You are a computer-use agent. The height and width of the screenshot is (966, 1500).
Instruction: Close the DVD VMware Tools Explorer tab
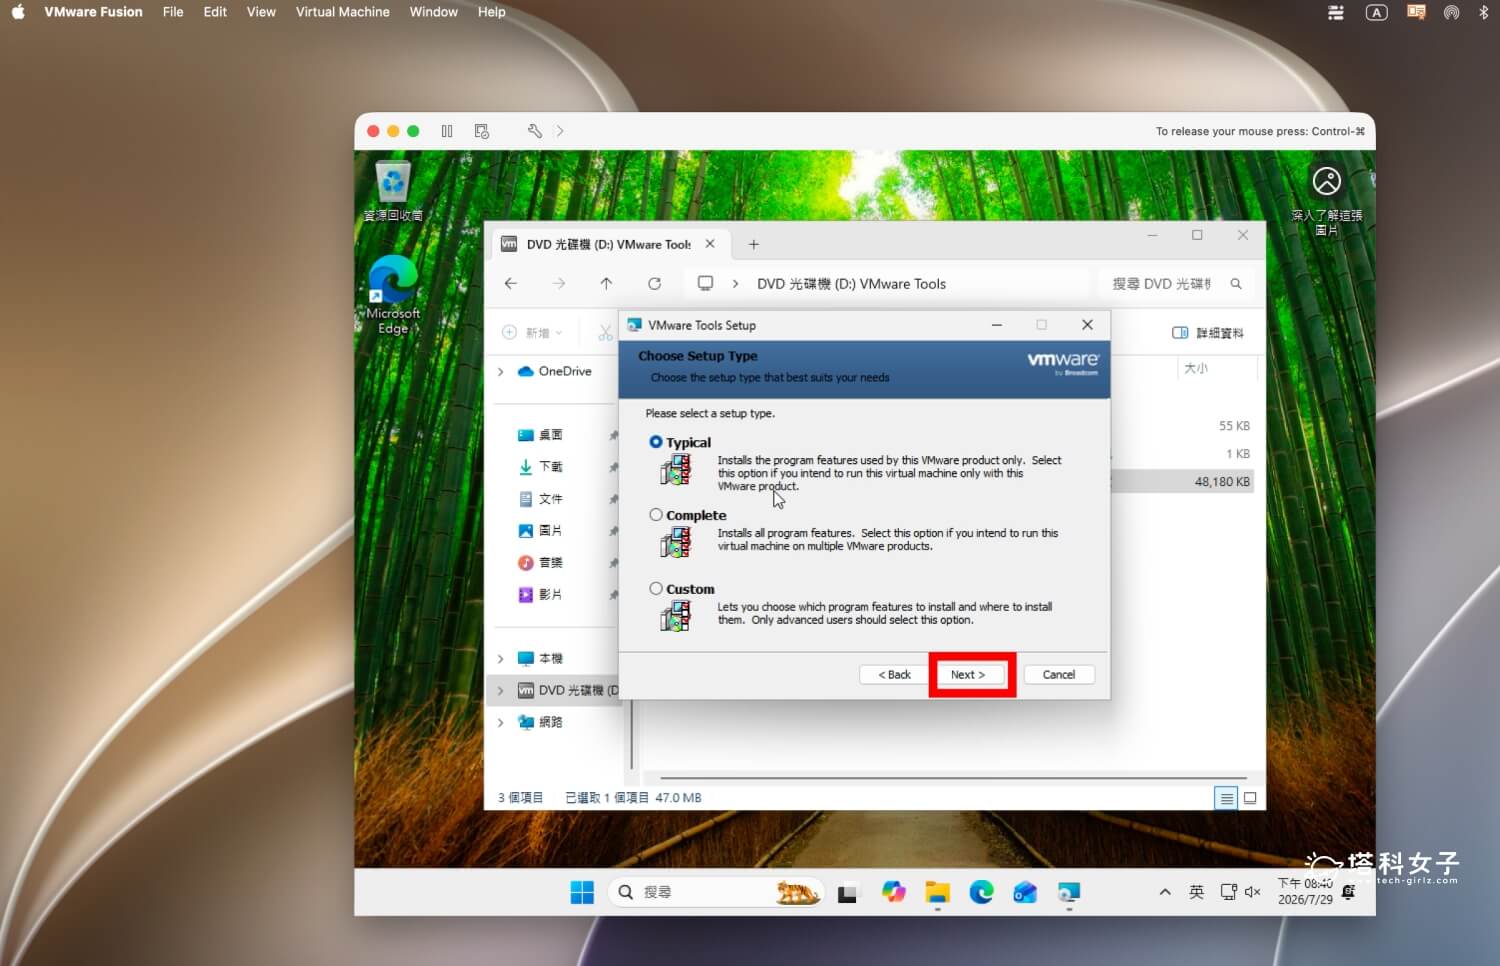coord(710,244)
